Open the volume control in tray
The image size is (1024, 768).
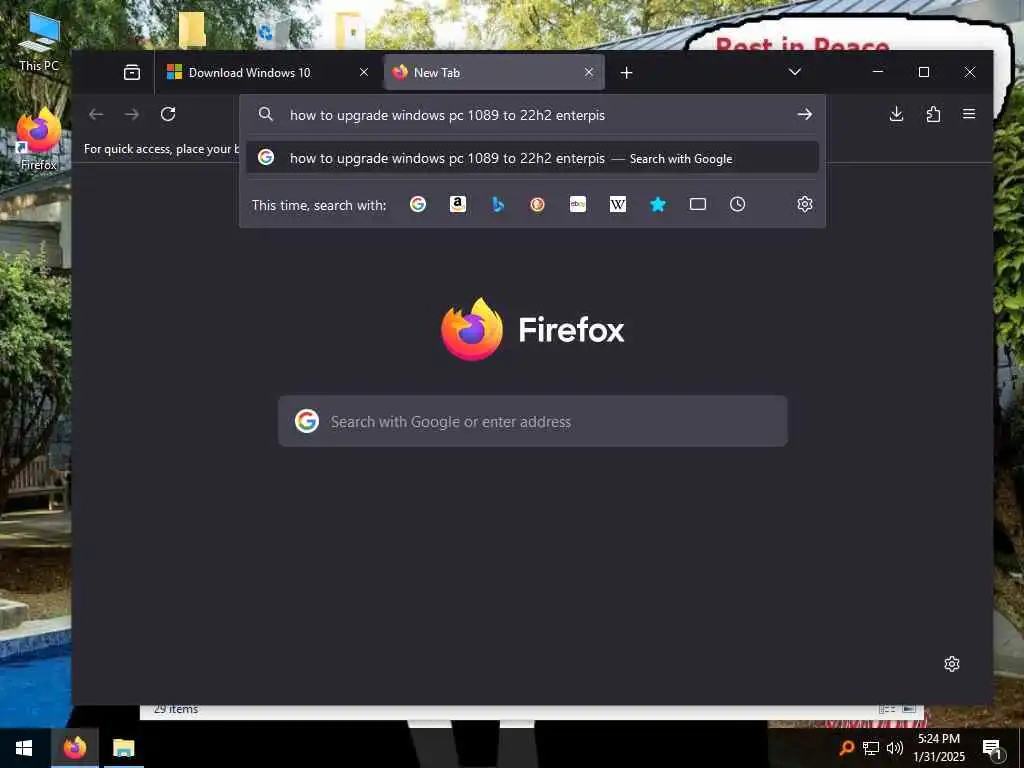point(895,748)
